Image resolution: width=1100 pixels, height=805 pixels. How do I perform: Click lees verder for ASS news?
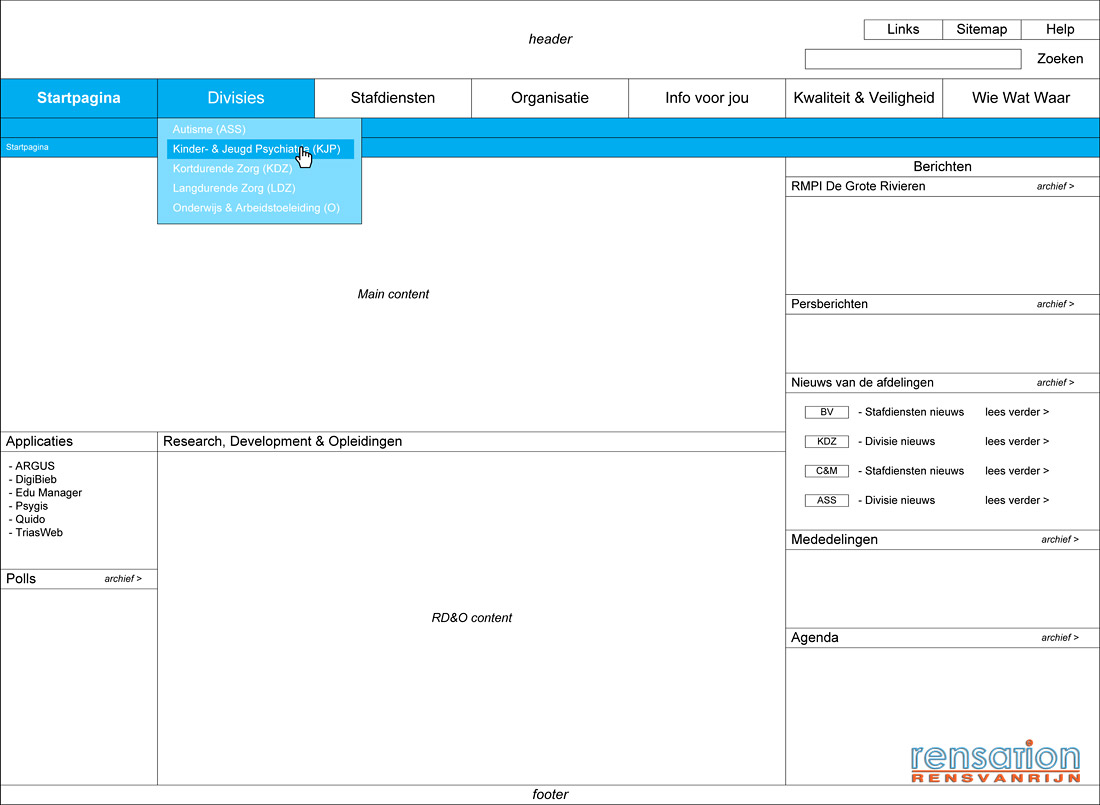pyautogui.click(x=1017, y=500)
